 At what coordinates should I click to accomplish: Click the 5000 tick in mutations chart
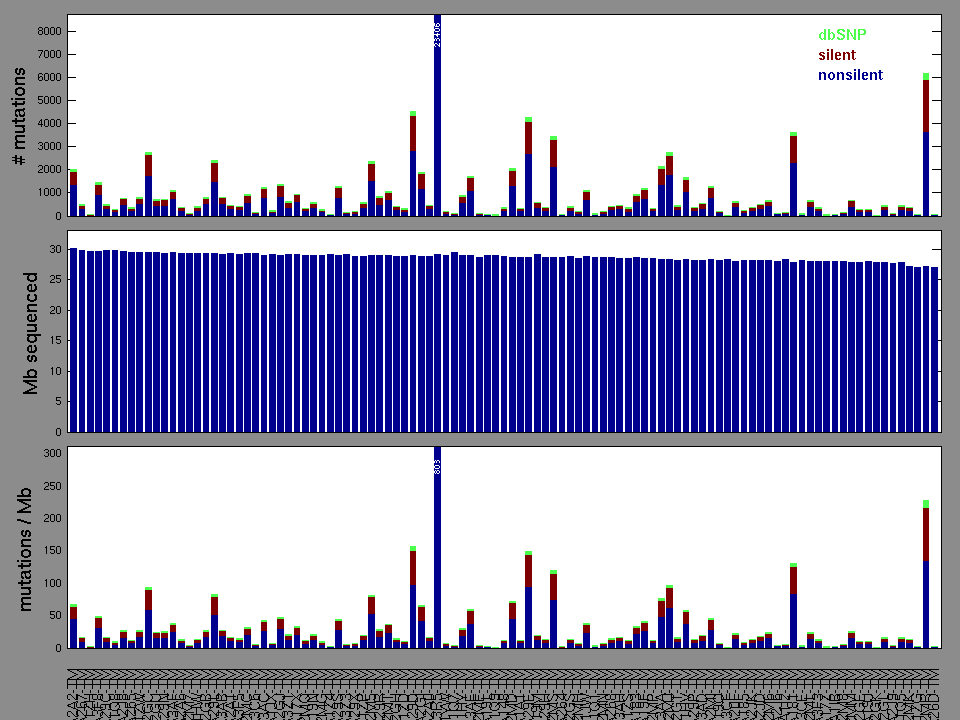[x=46, y=100]
